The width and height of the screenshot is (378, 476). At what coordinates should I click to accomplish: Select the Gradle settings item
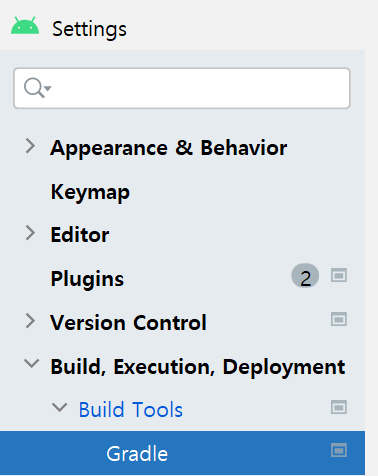(182, 453)
